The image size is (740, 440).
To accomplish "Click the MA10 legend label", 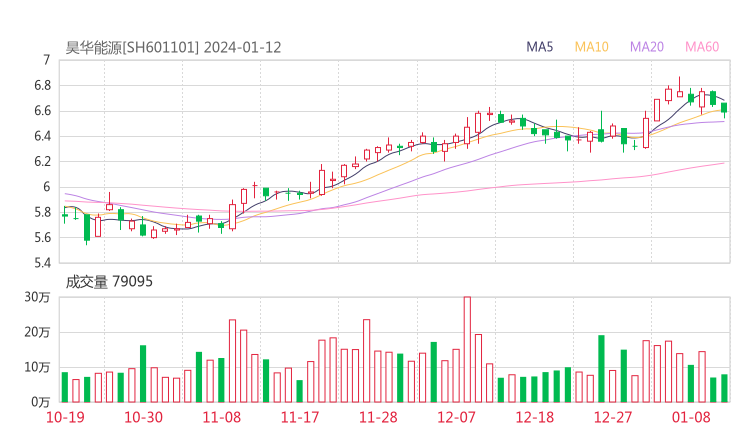I will coord(591,47).
